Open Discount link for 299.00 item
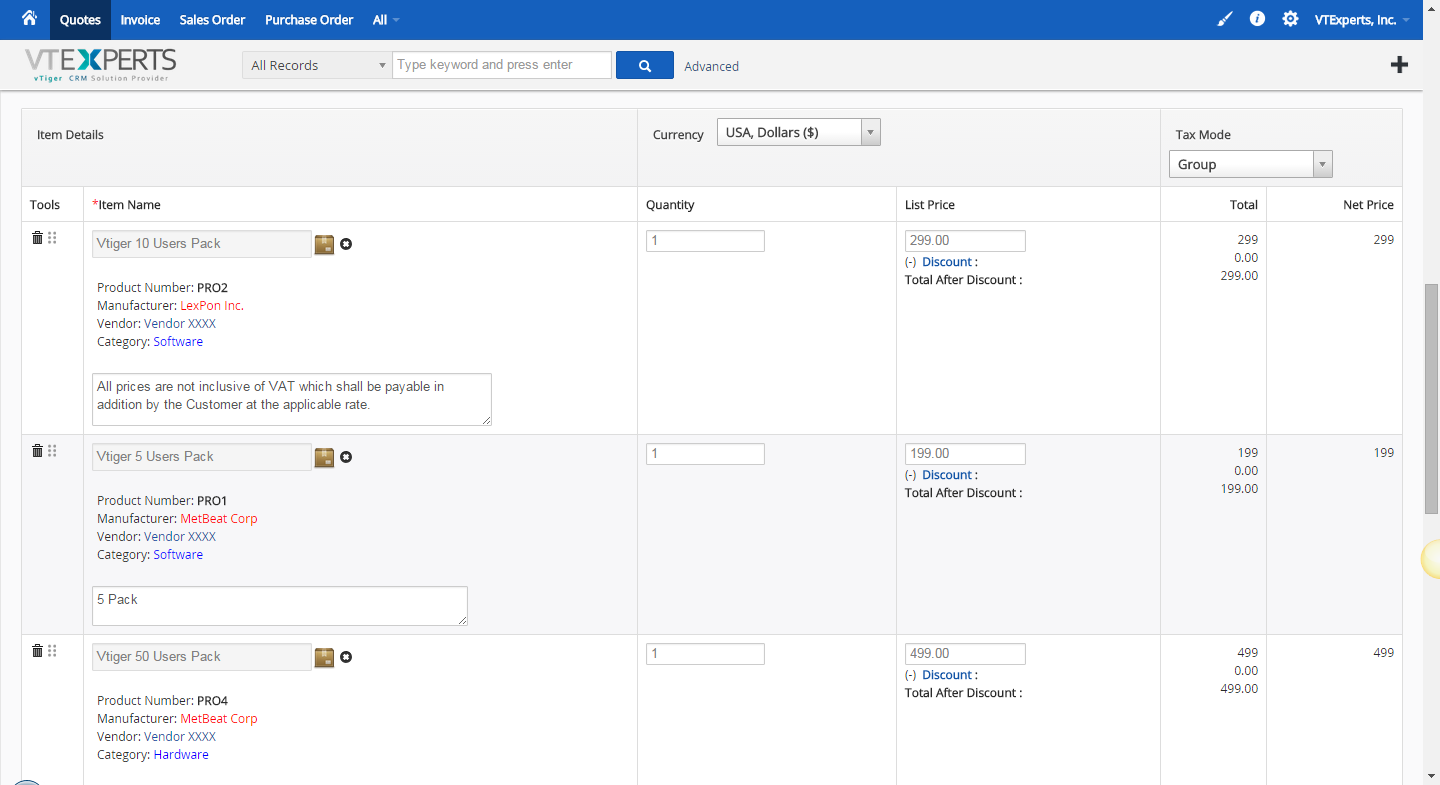This screenshot has height=785, width=1440. click(x=946, y=262)
